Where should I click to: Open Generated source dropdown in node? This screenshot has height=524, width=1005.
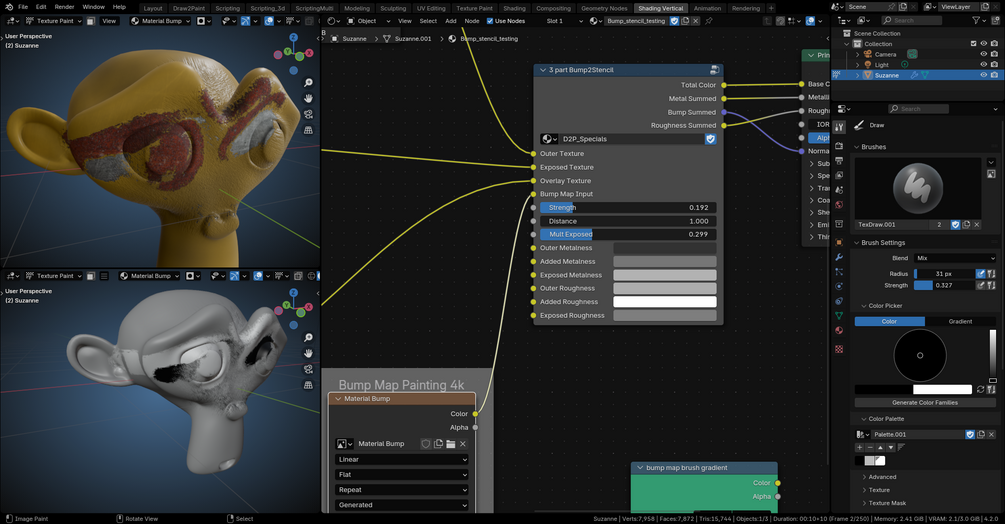402,505
